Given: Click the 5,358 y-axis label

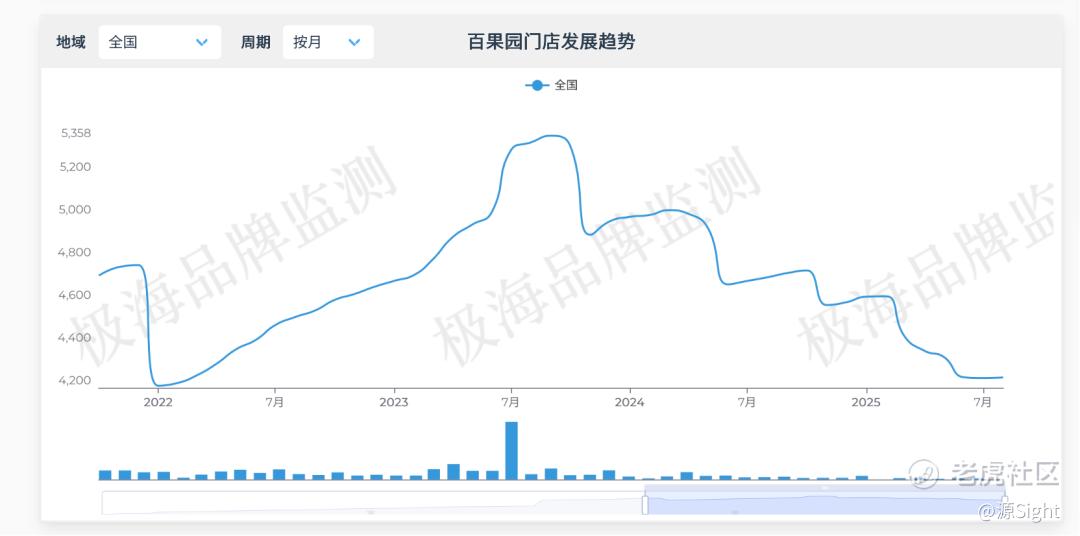Looking at the screenshot, I should (x=76, y=133).
